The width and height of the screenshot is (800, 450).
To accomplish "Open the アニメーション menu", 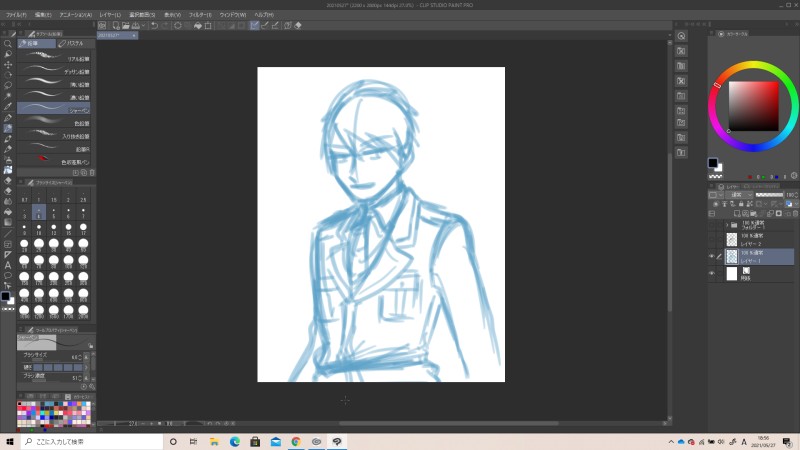I will pos(76,15).
